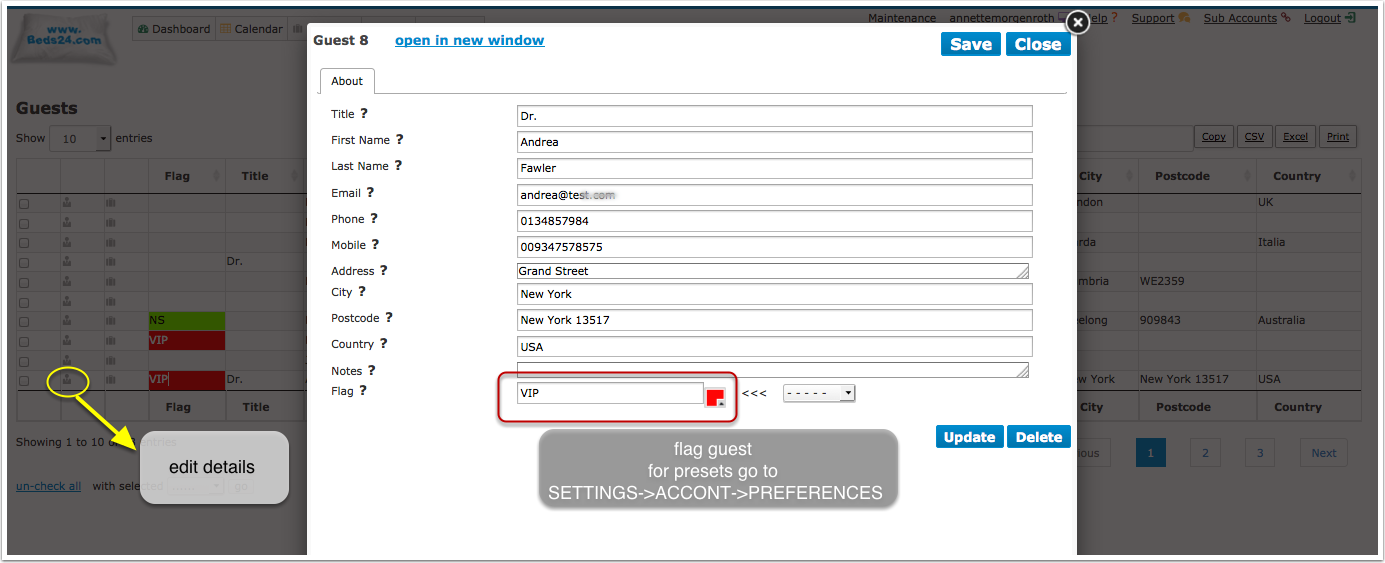Click the edit details icon in the VIP Dr. row
Viewport: 1385px width, 563px height.
pyautogui.click(x=66, y=379)
